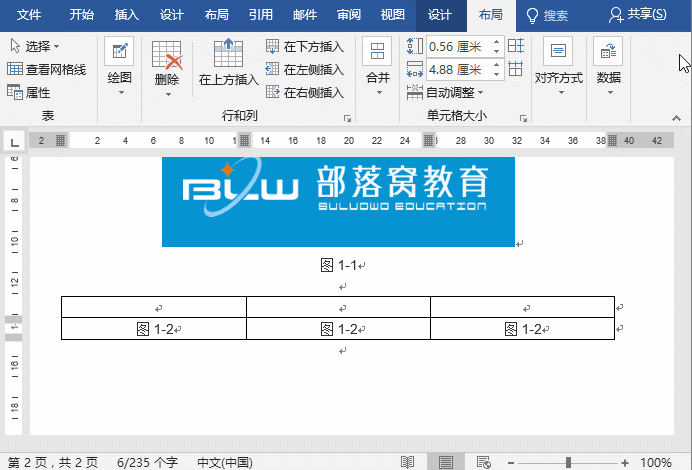The height and width of the screenshot is (470, 692).
Task: Click the 绘图 draw table icon
Action: [x=120, y=52]
